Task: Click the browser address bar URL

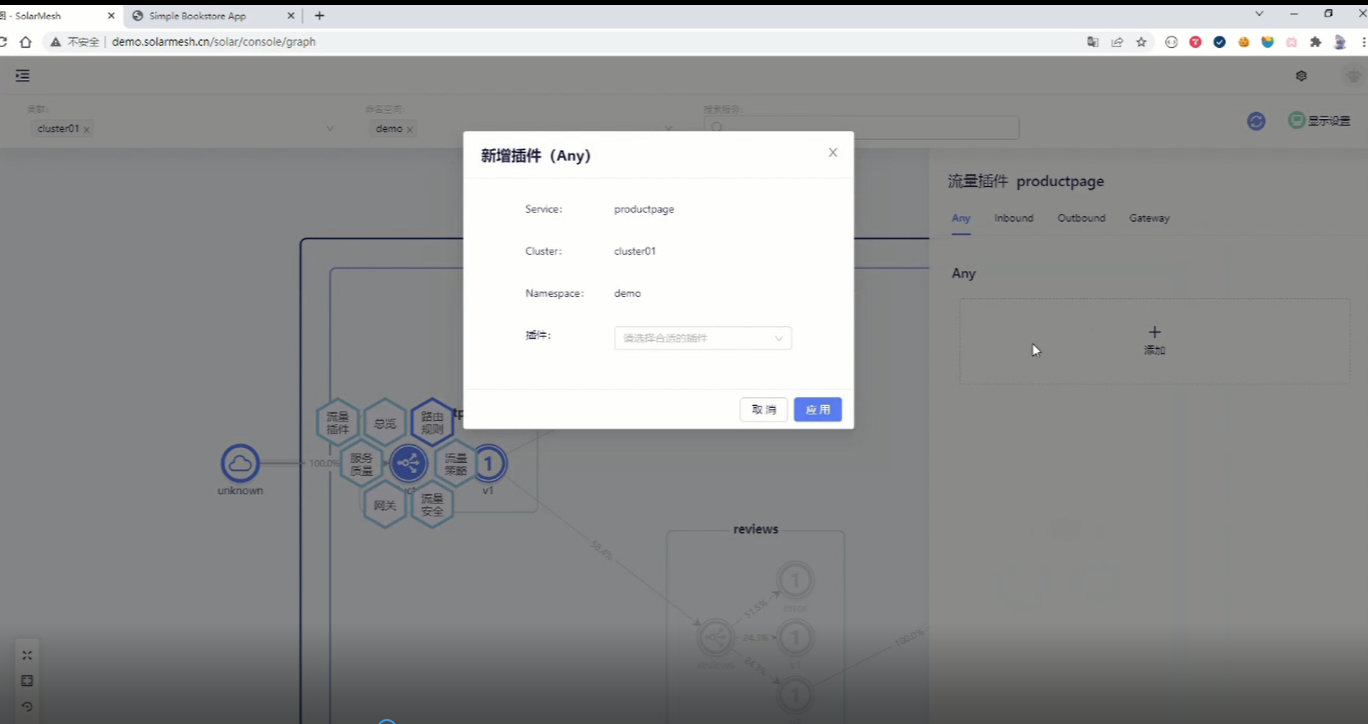Action: pos(214,42)
